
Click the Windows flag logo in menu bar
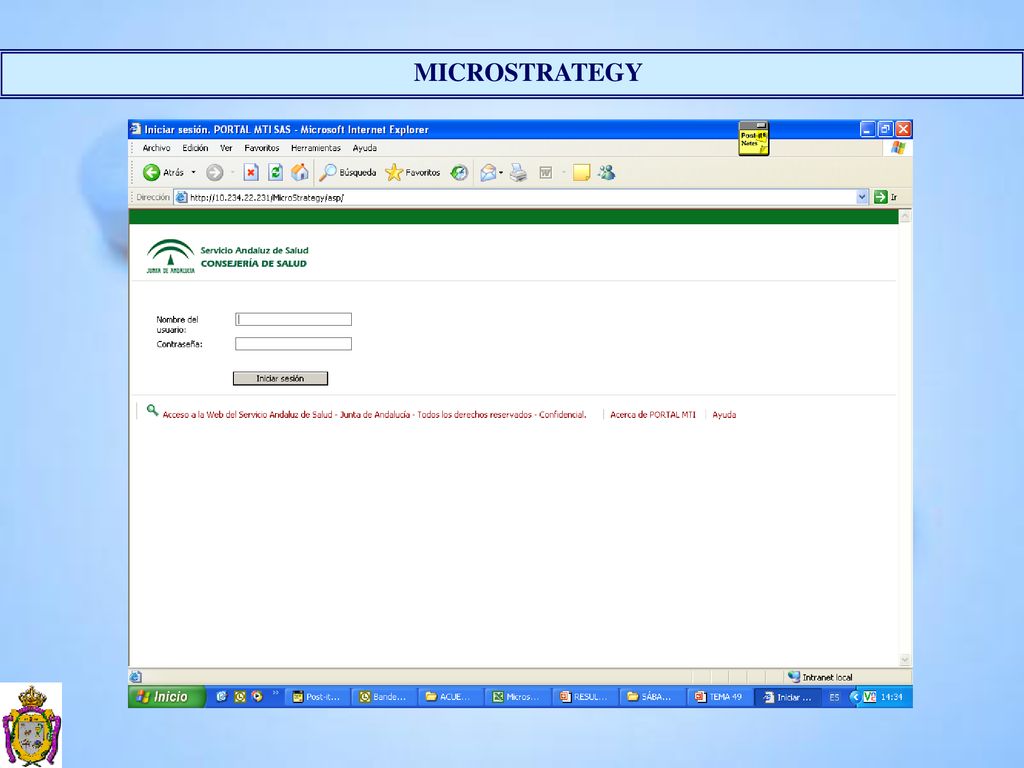coord(898,148)
